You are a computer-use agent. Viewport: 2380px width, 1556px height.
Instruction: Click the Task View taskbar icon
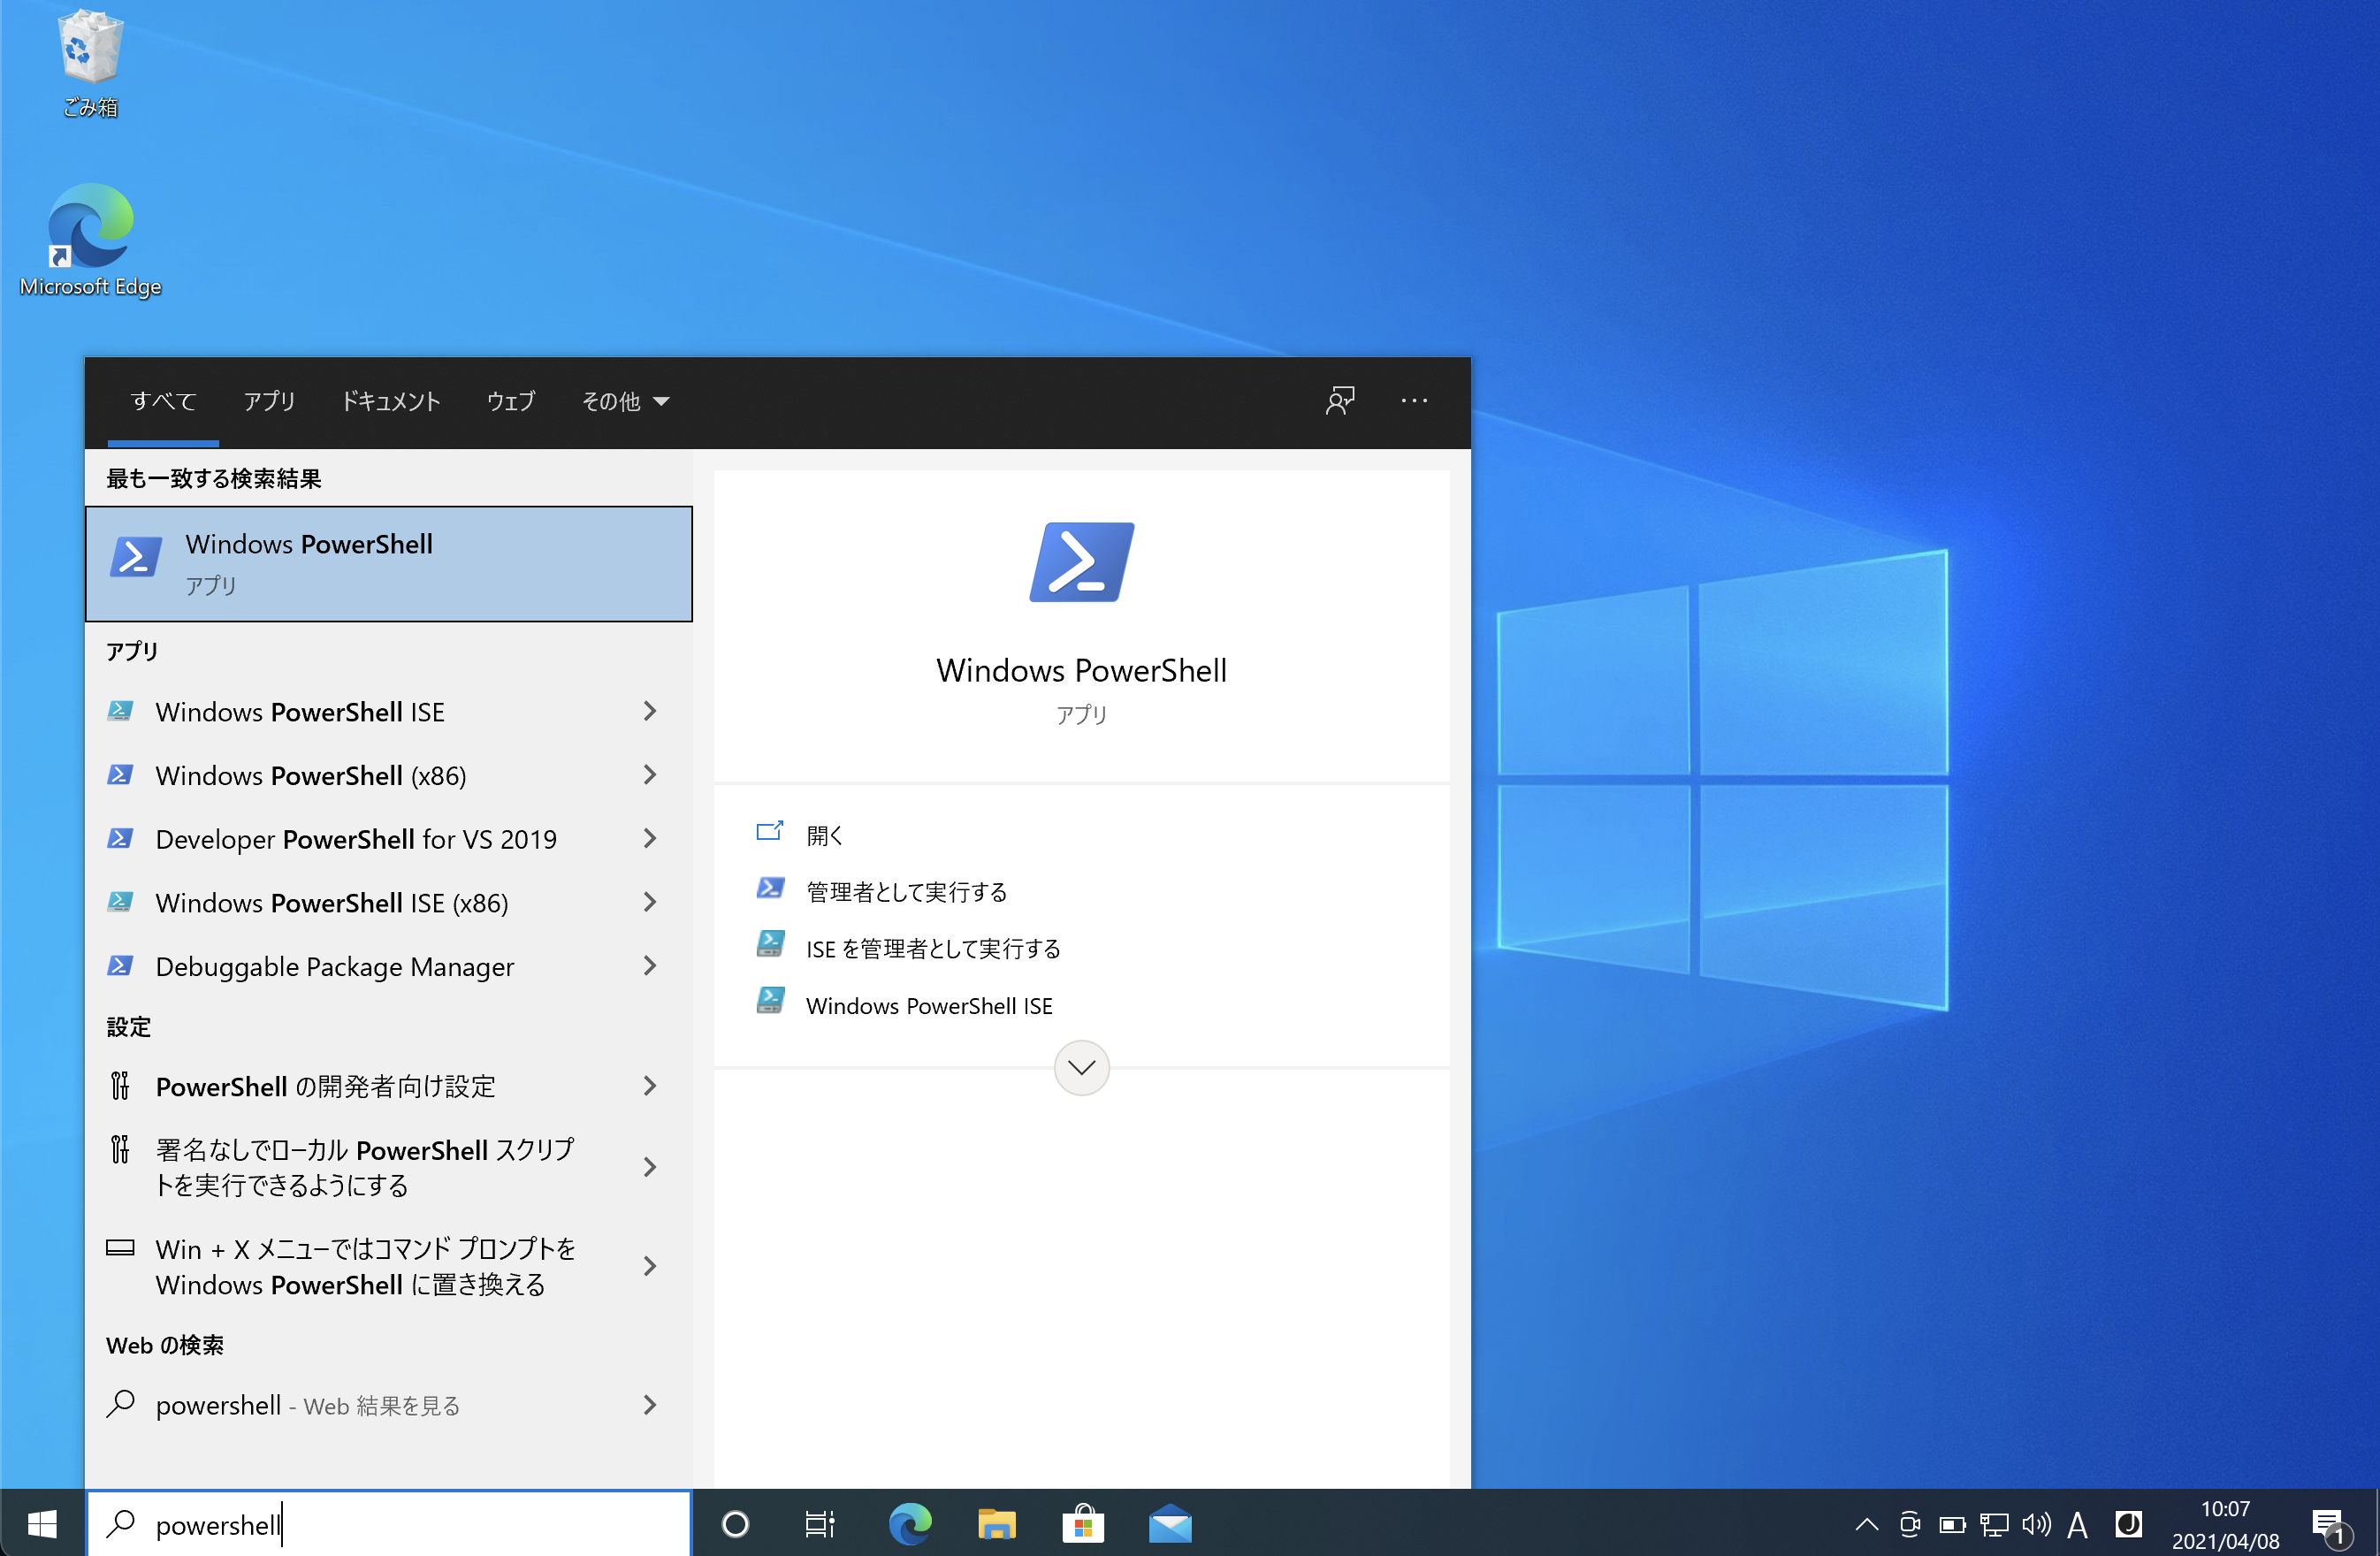pos(820,1524)
